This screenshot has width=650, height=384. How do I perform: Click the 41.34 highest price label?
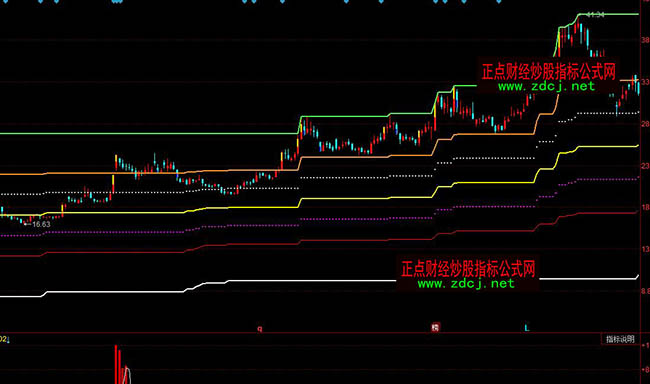pyautogui.click(x=596, y=15)
